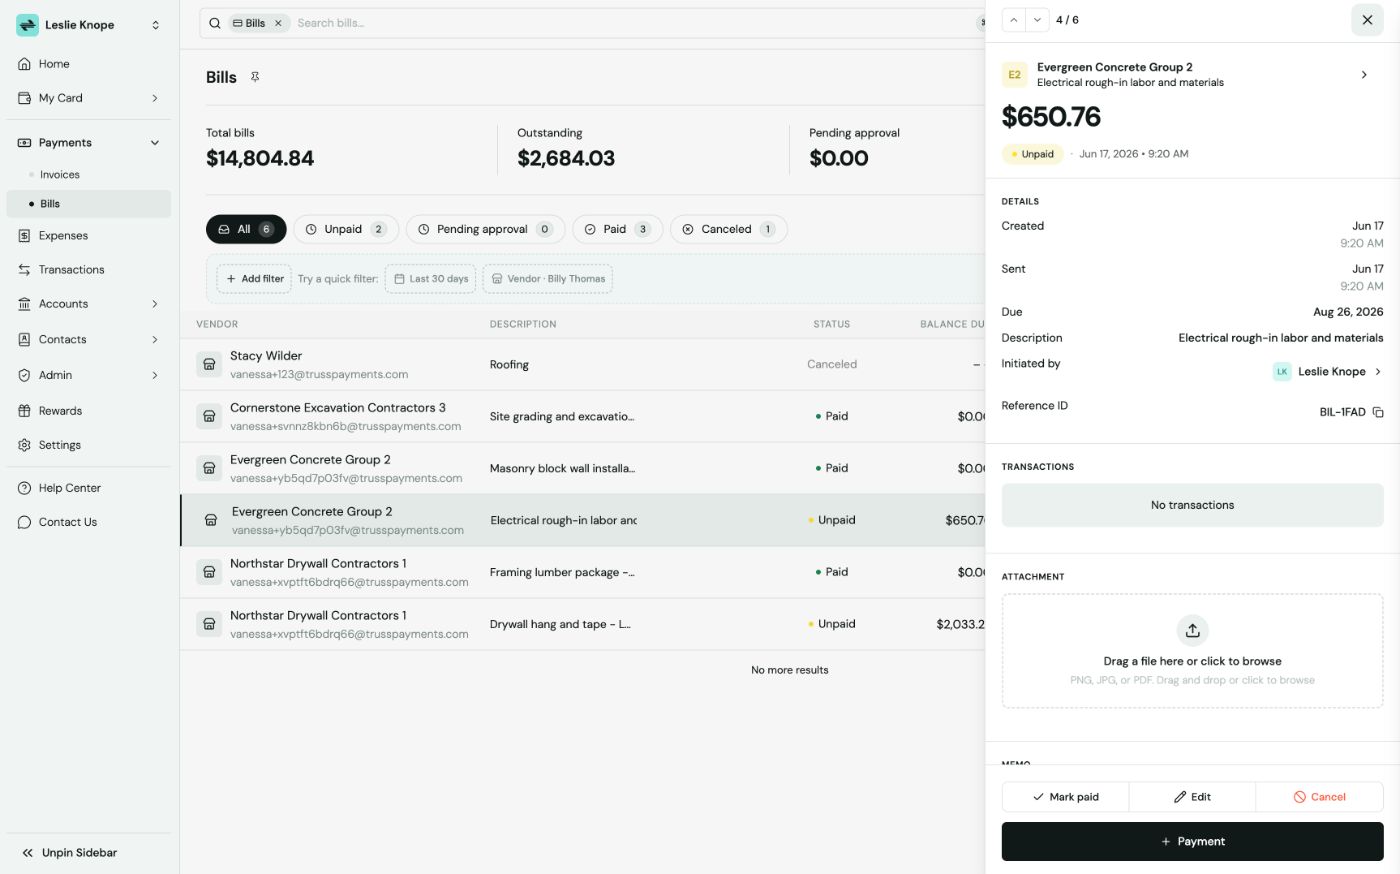This screenshot has height=874, width=1400.
Task: Click the Add filter button
Action: [x=254, y=279]
